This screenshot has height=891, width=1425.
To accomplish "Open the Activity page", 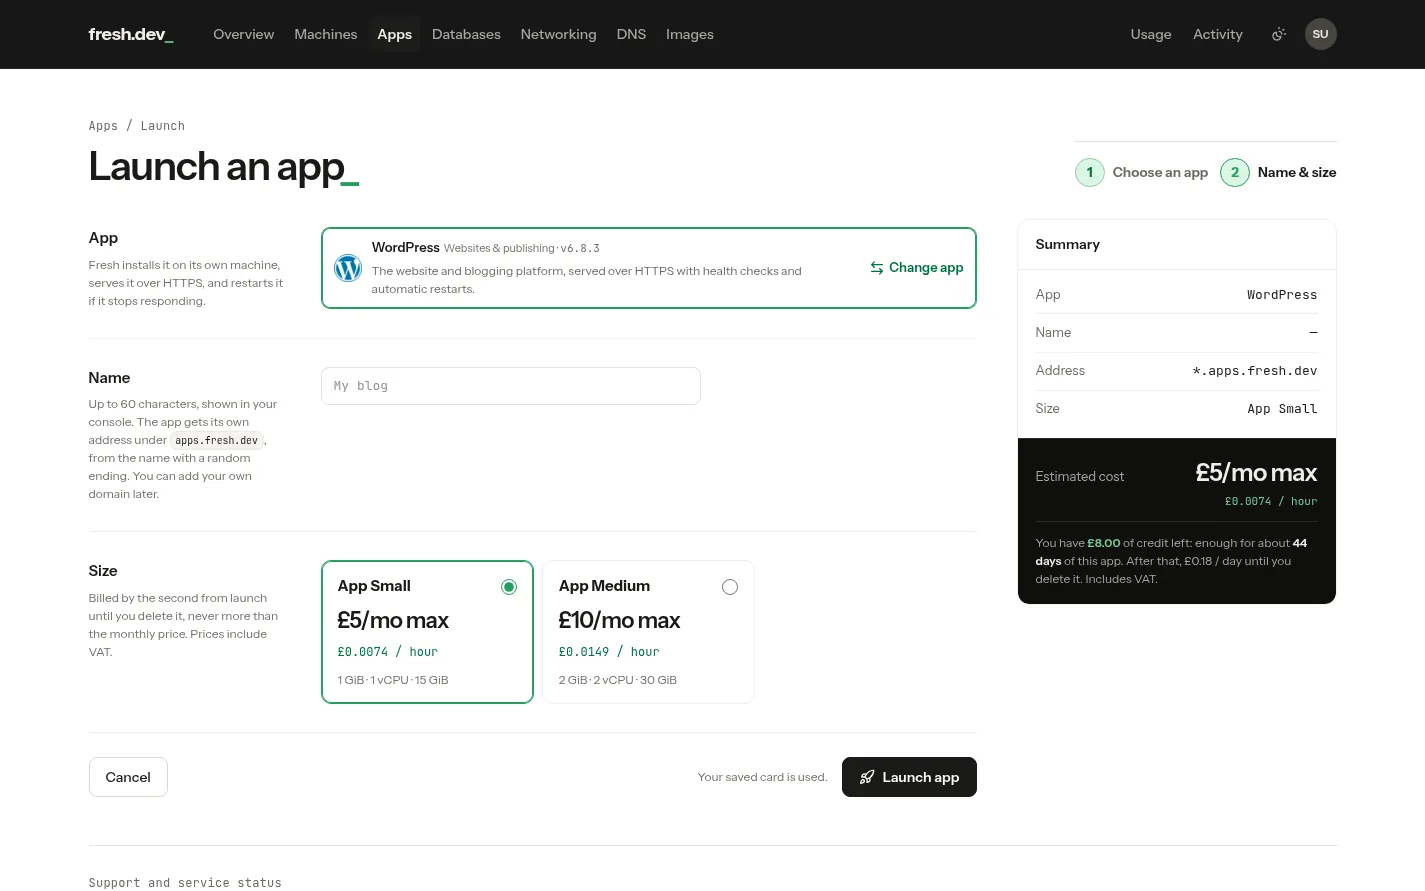I will pos(1217,34).
